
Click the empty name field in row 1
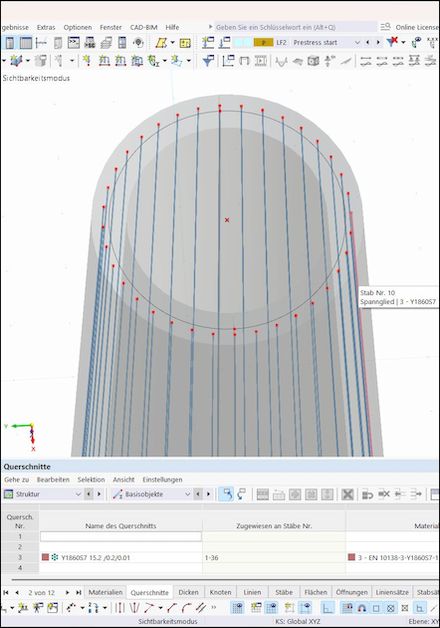(x=121, y=536)
